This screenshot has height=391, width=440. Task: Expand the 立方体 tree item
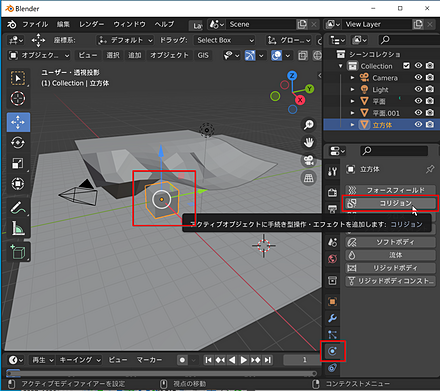[x=352, y=125]
